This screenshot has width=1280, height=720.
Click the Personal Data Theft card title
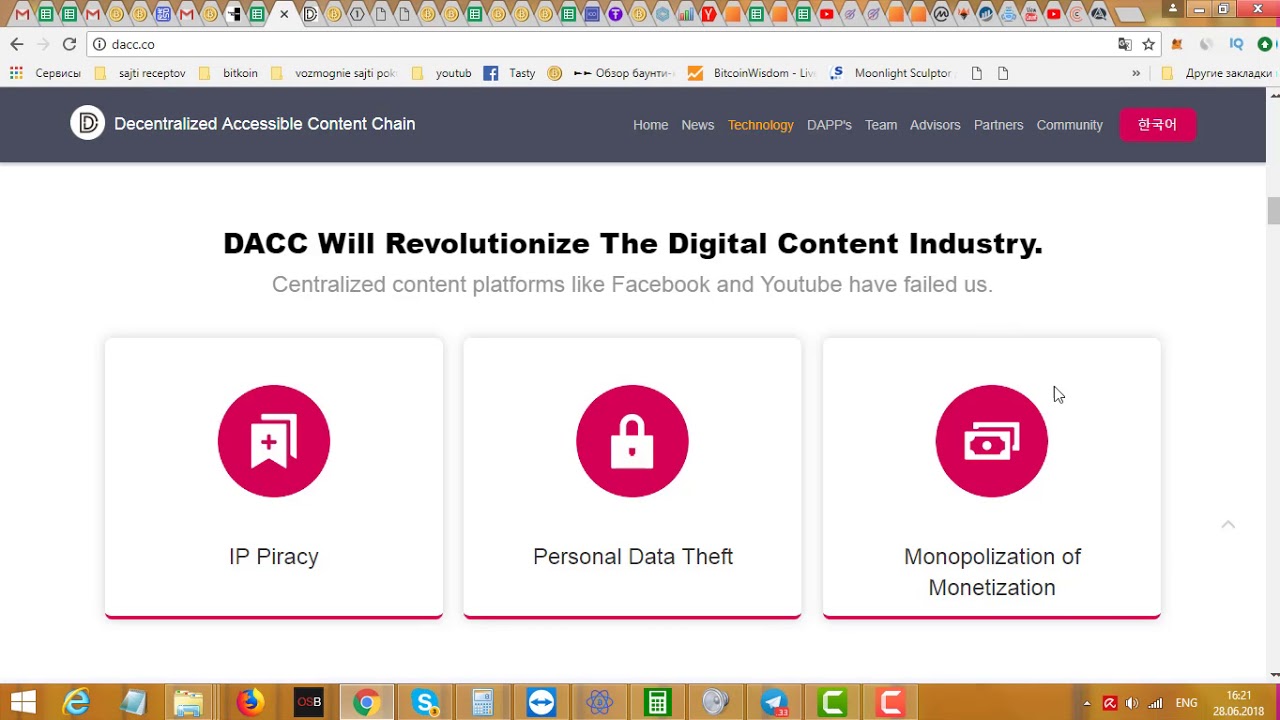pyautogui.click(x=632, y=557)
